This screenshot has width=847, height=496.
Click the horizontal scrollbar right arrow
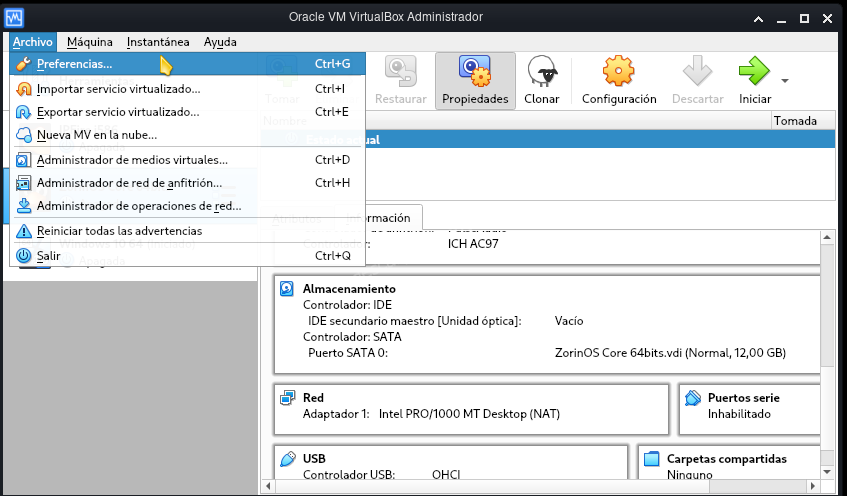click(814, 486)
